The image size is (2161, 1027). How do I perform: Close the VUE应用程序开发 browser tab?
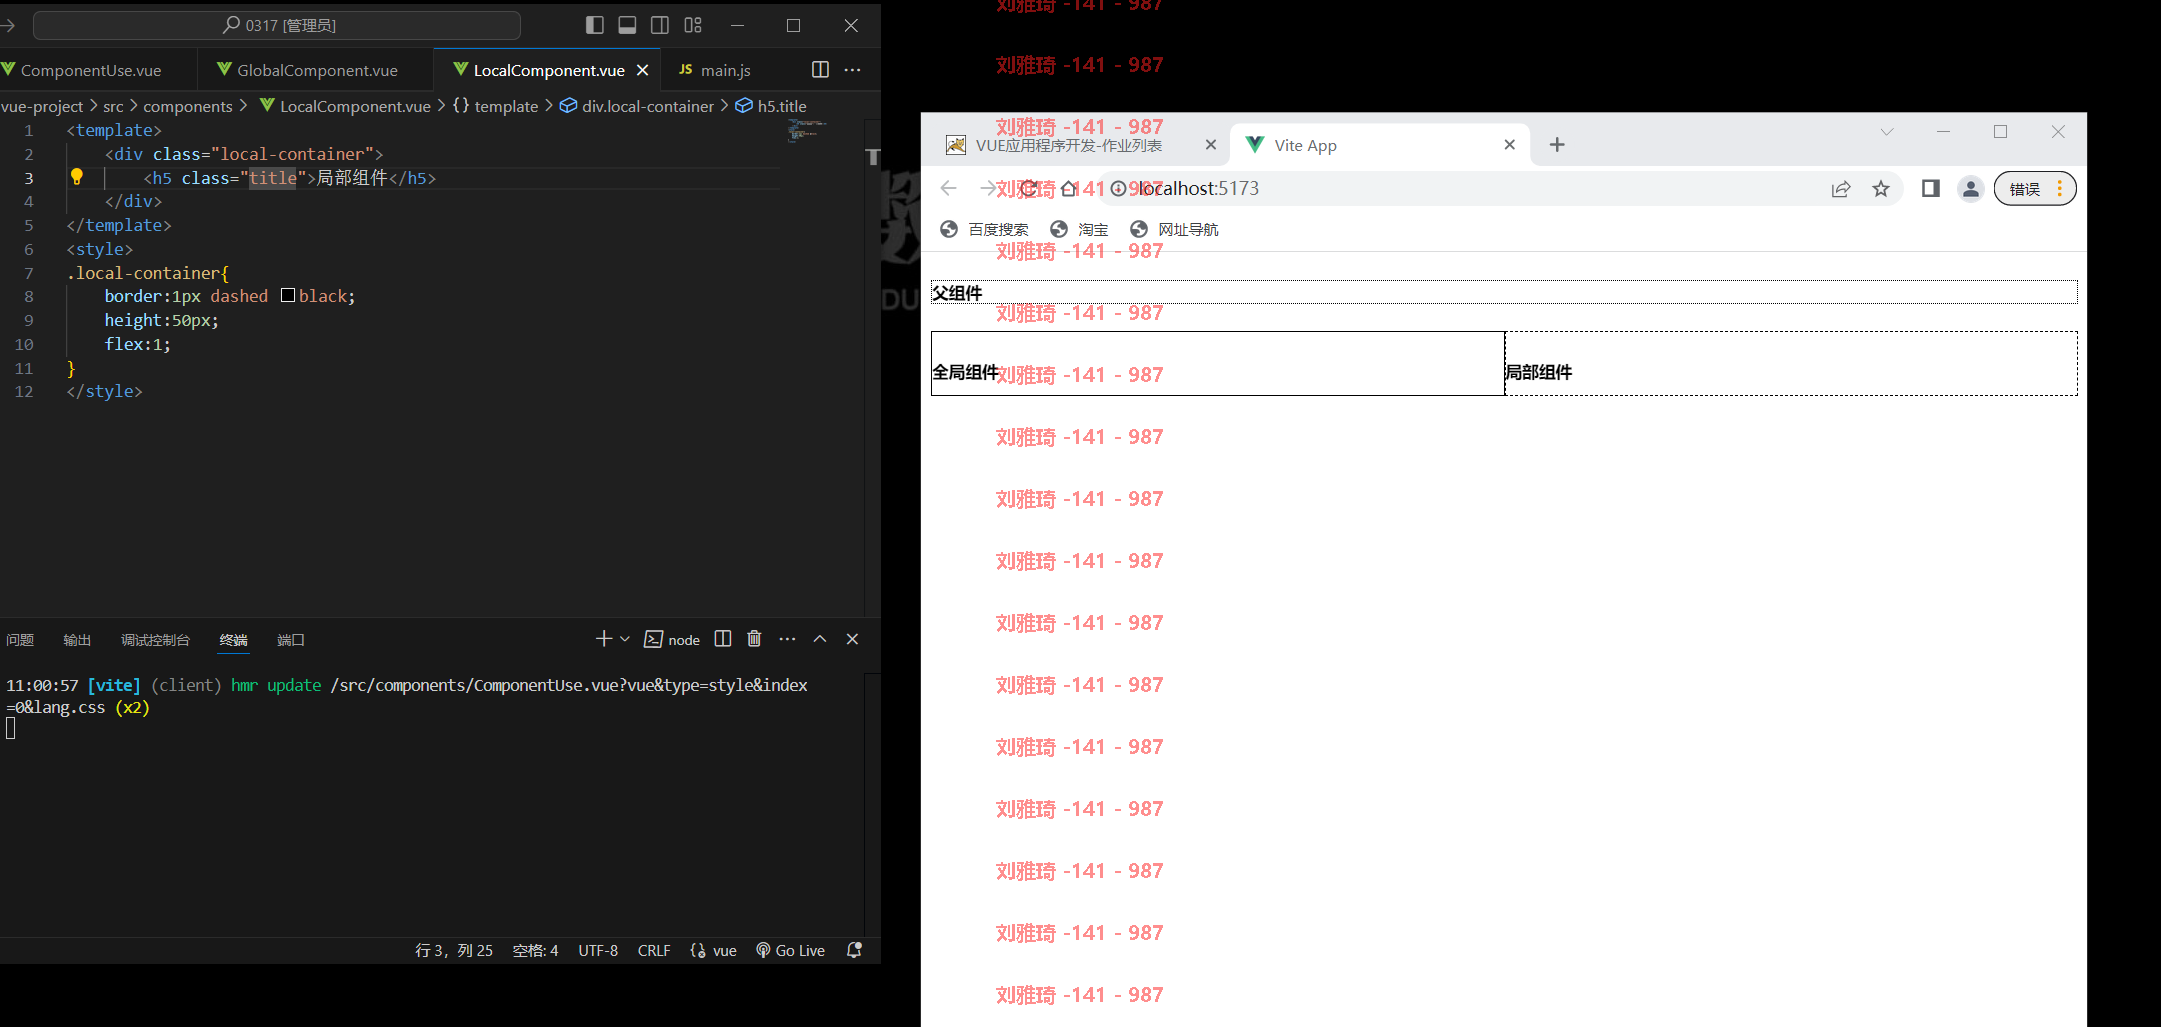[x=1210, y=145]
